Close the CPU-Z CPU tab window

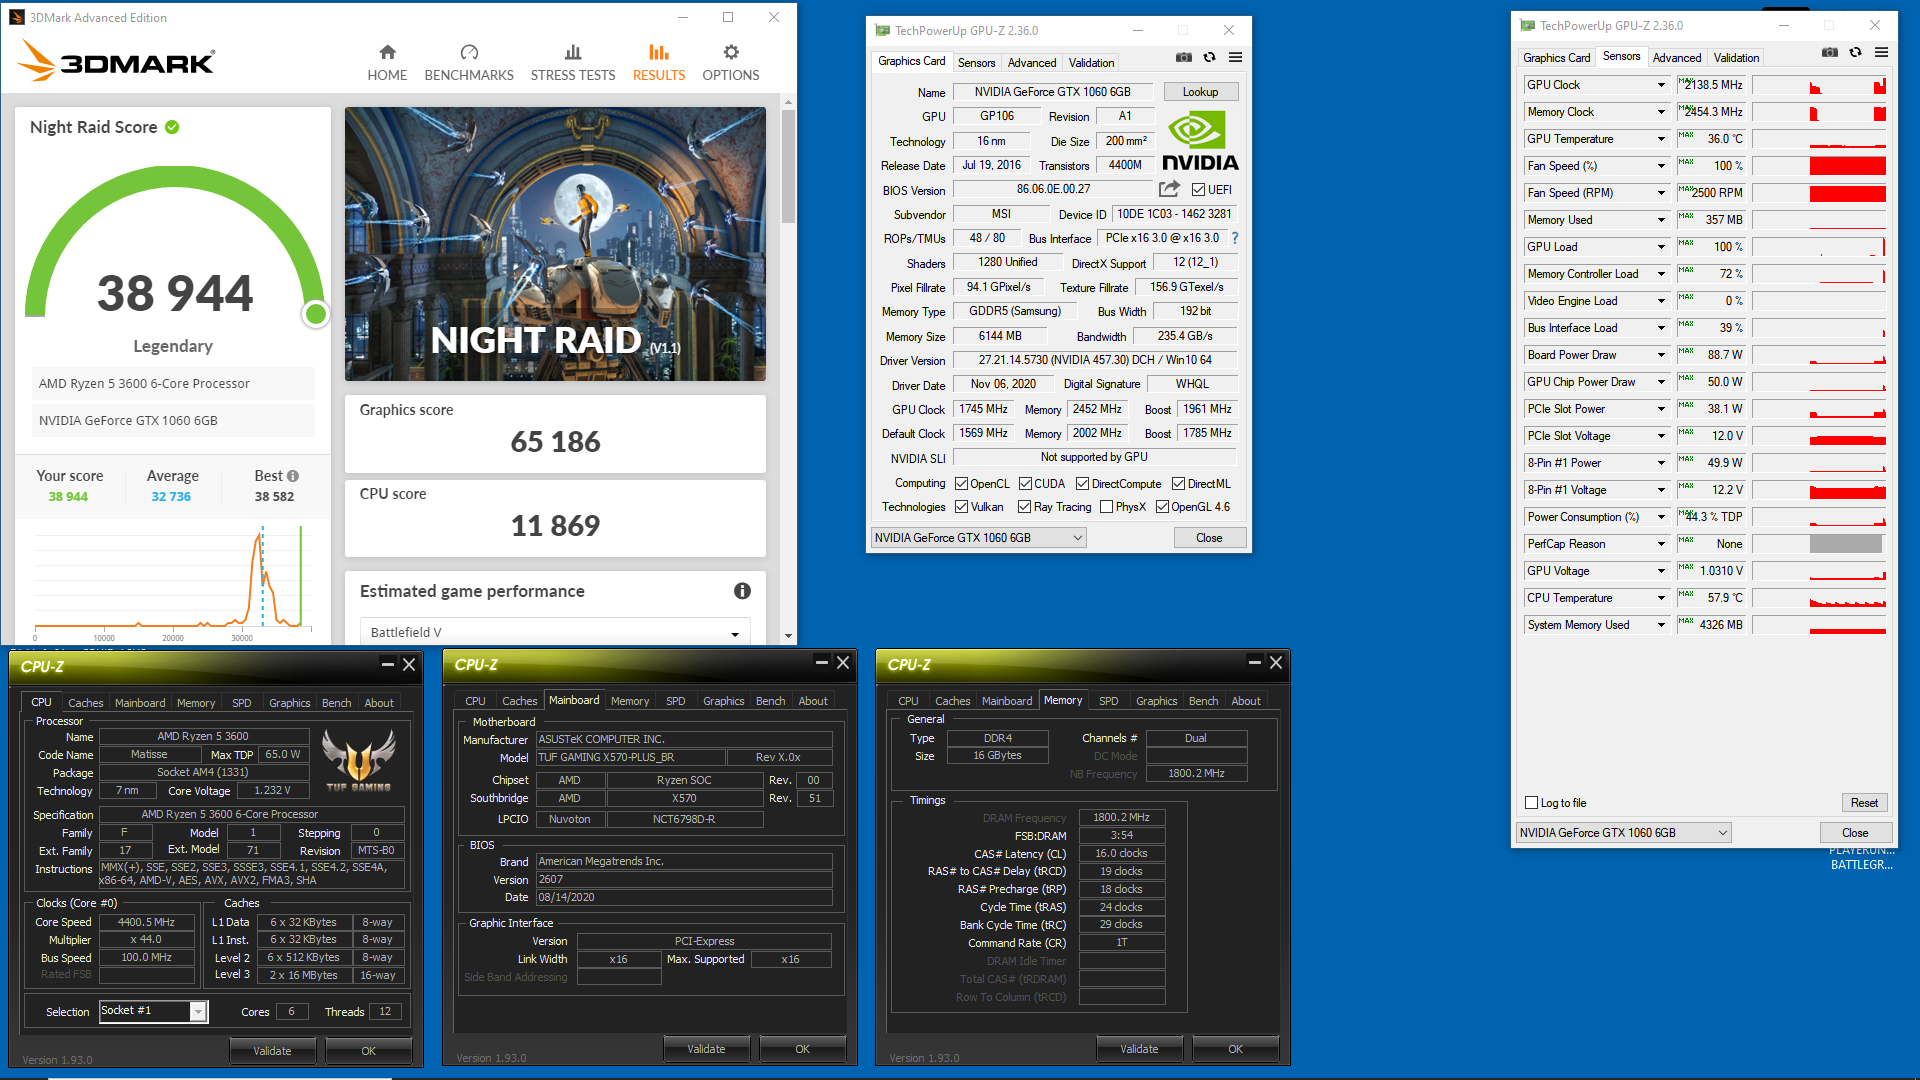tap(409, 664)
